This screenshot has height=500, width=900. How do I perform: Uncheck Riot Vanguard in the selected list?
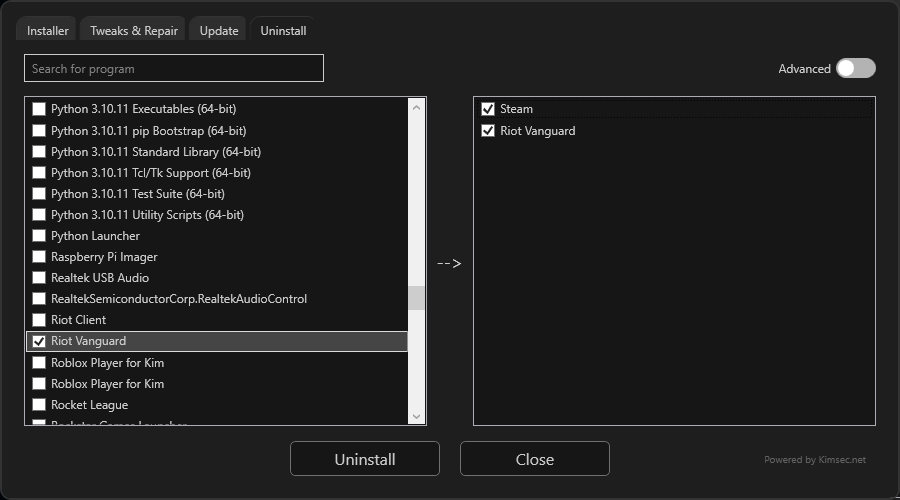point(488,131)
